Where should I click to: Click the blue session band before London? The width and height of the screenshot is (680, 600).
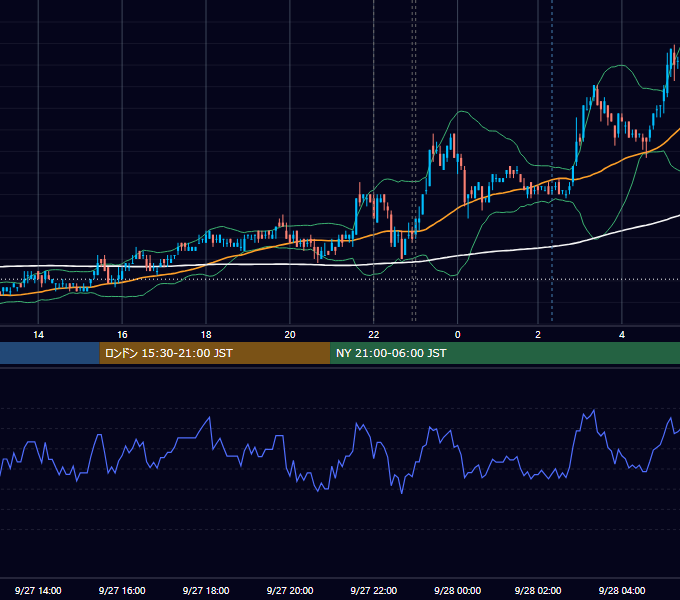pos(50,353)
